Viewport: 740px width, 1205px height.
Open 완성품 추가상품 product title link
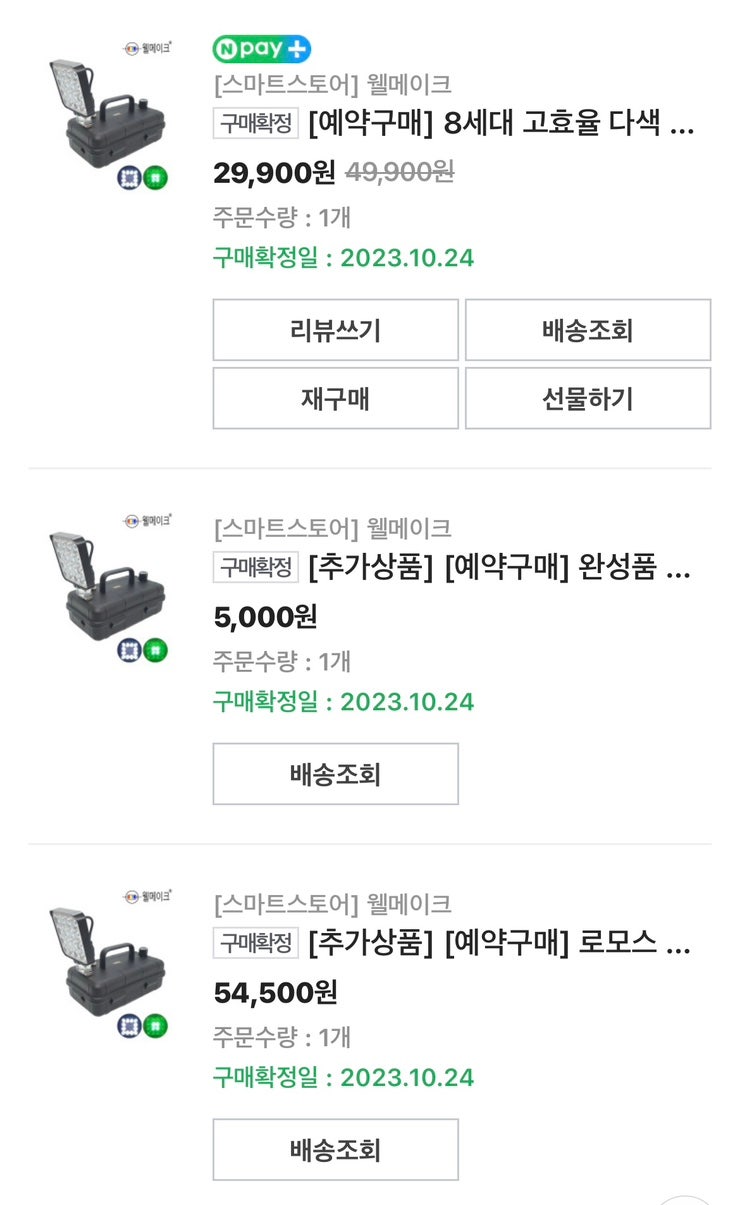499,569
